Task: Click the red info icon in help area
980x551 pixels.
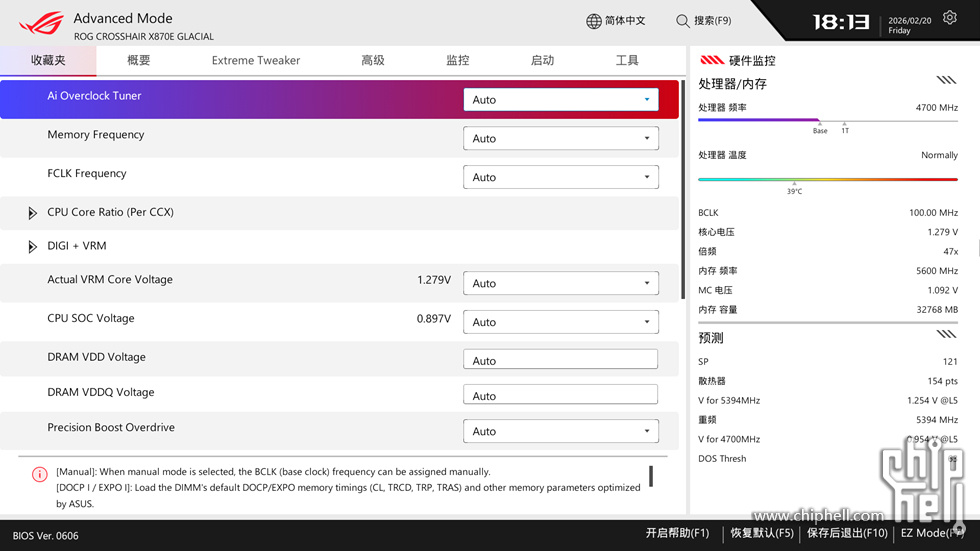Action: coord(39,474)
